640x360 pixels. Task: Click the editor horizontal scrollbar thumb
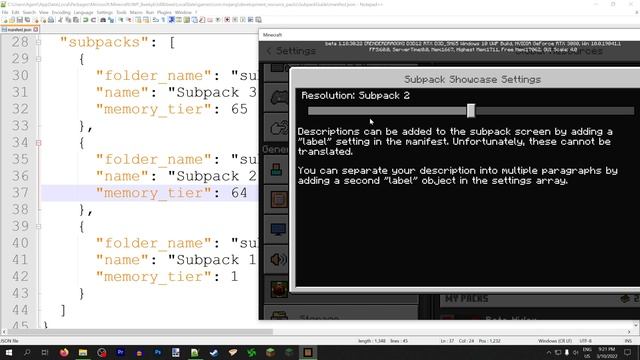point(140,332)
